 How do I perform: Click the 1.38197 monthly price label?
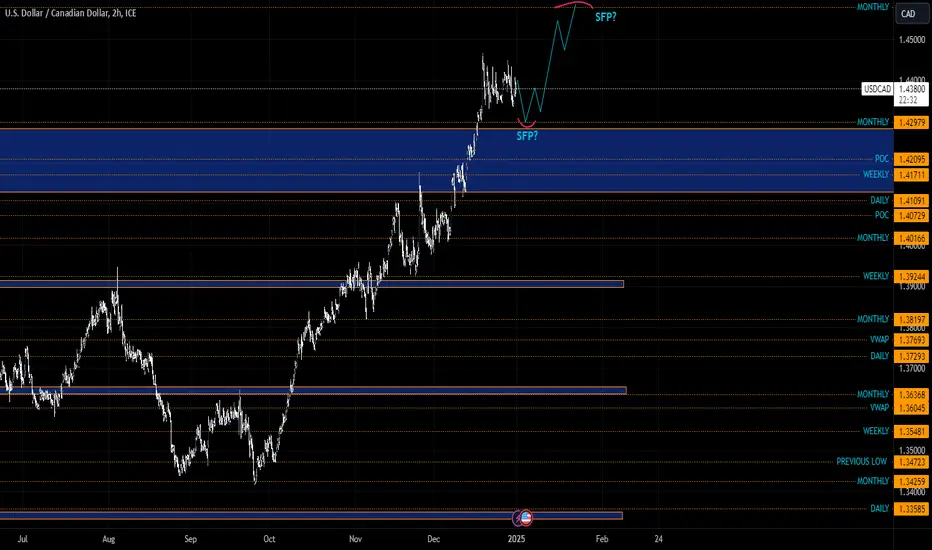[x=912, y=320]
